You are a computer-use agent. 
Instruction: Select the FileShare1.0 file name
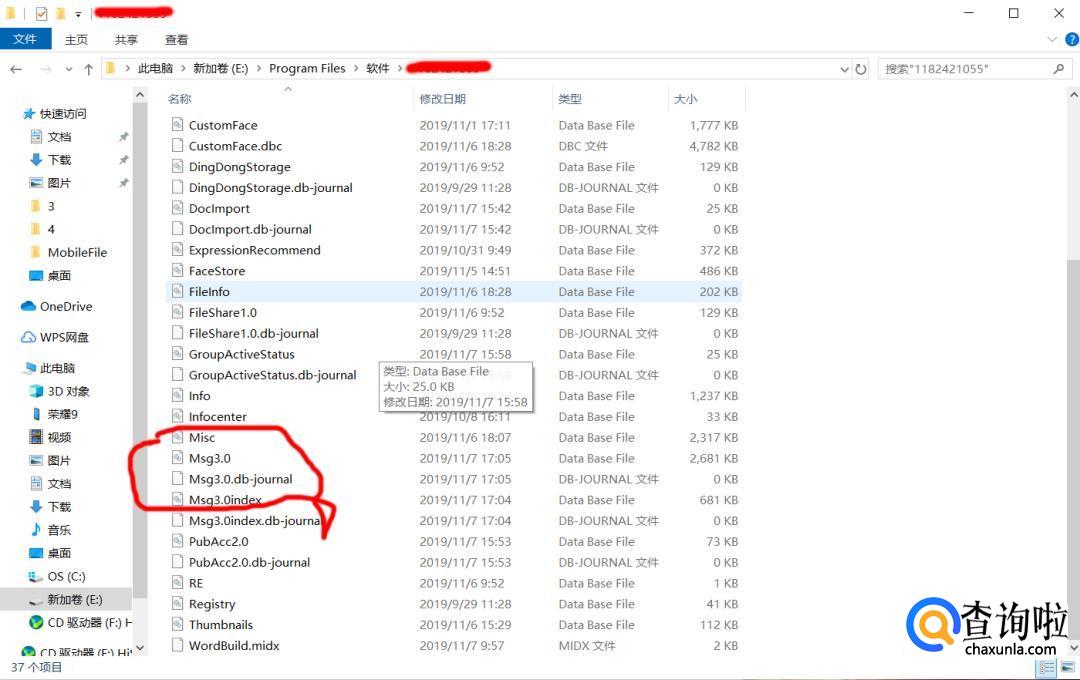[222, 312]
